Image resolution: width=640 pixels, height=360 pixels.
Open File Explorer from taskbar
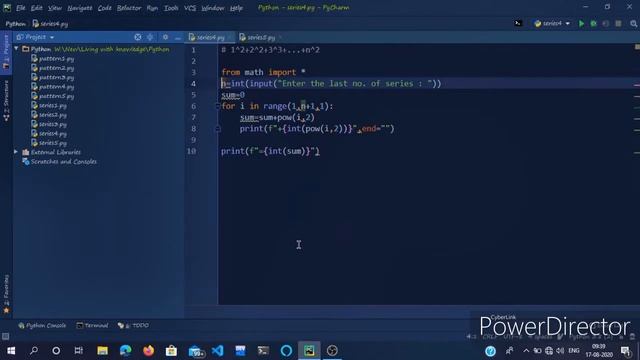coord(102,351)
